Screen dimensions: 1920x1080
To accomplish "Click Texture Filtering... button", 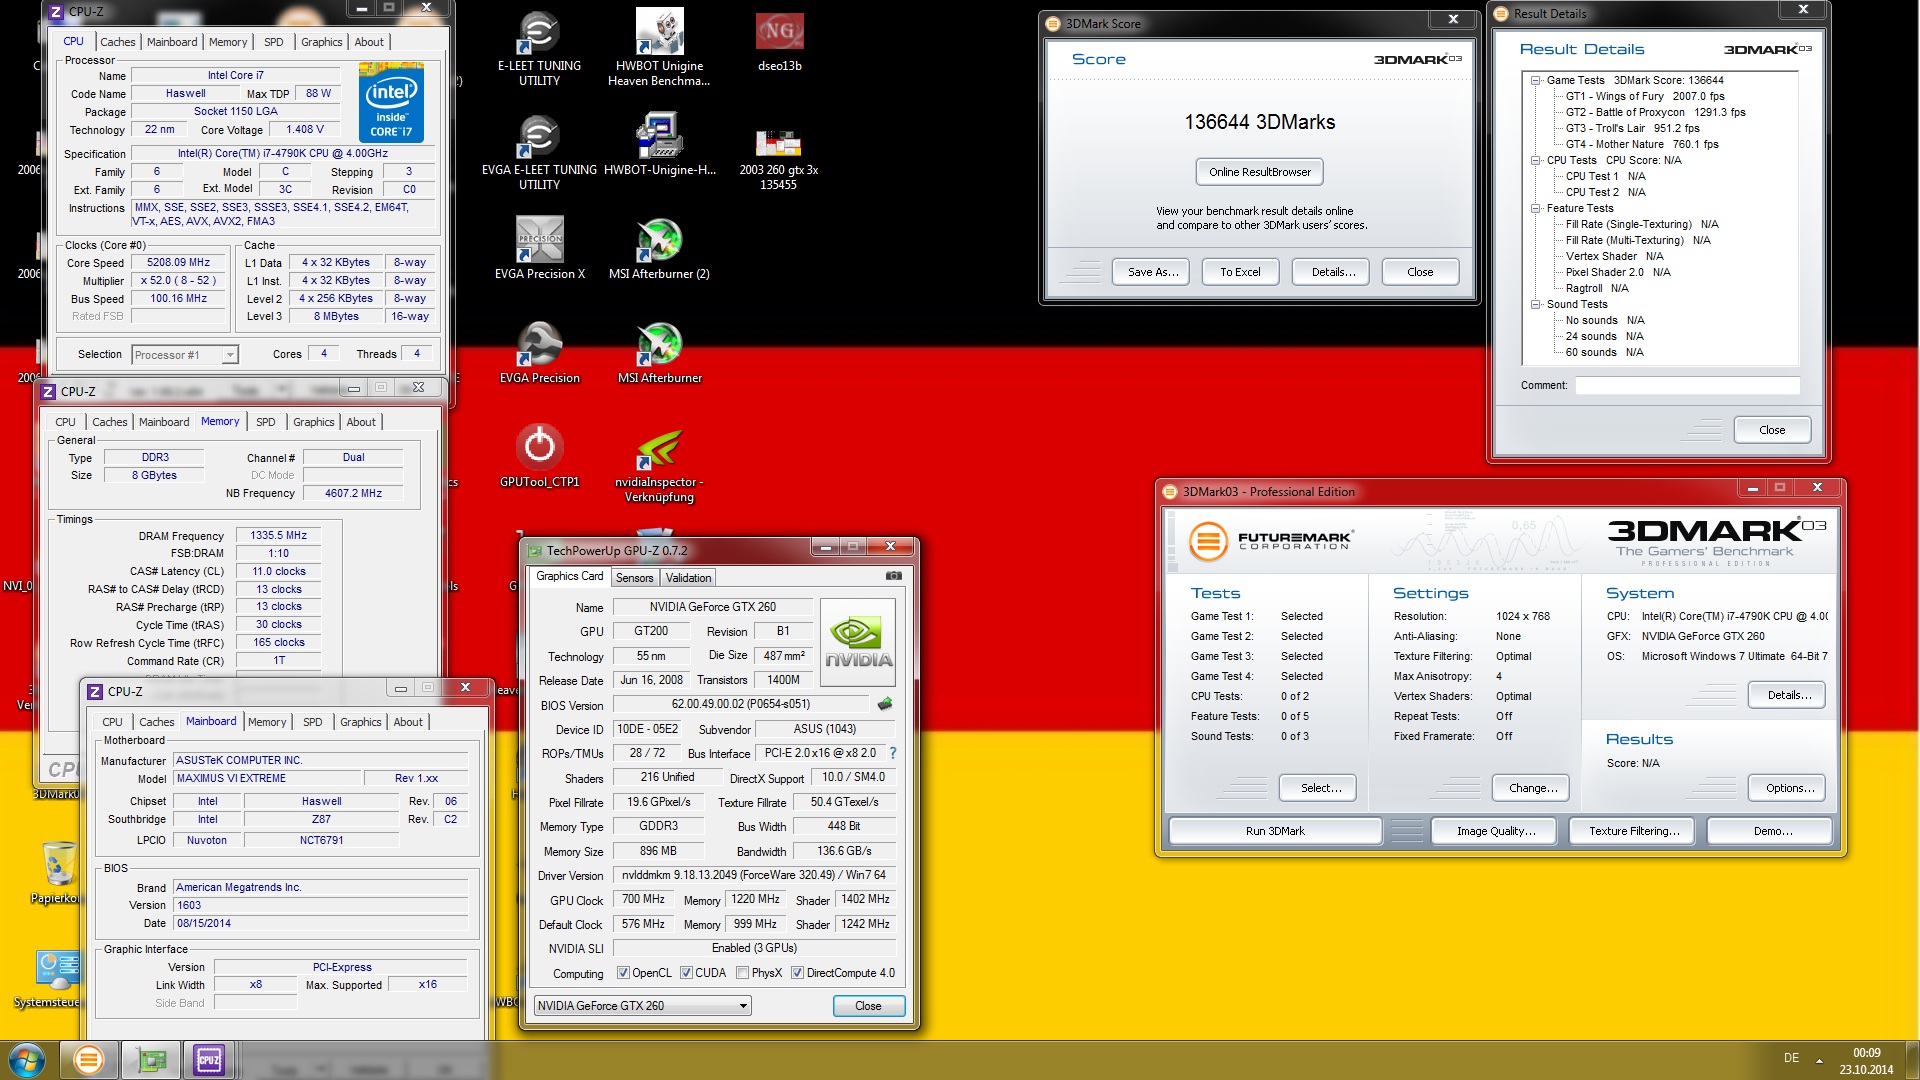I will point(1633,831).
